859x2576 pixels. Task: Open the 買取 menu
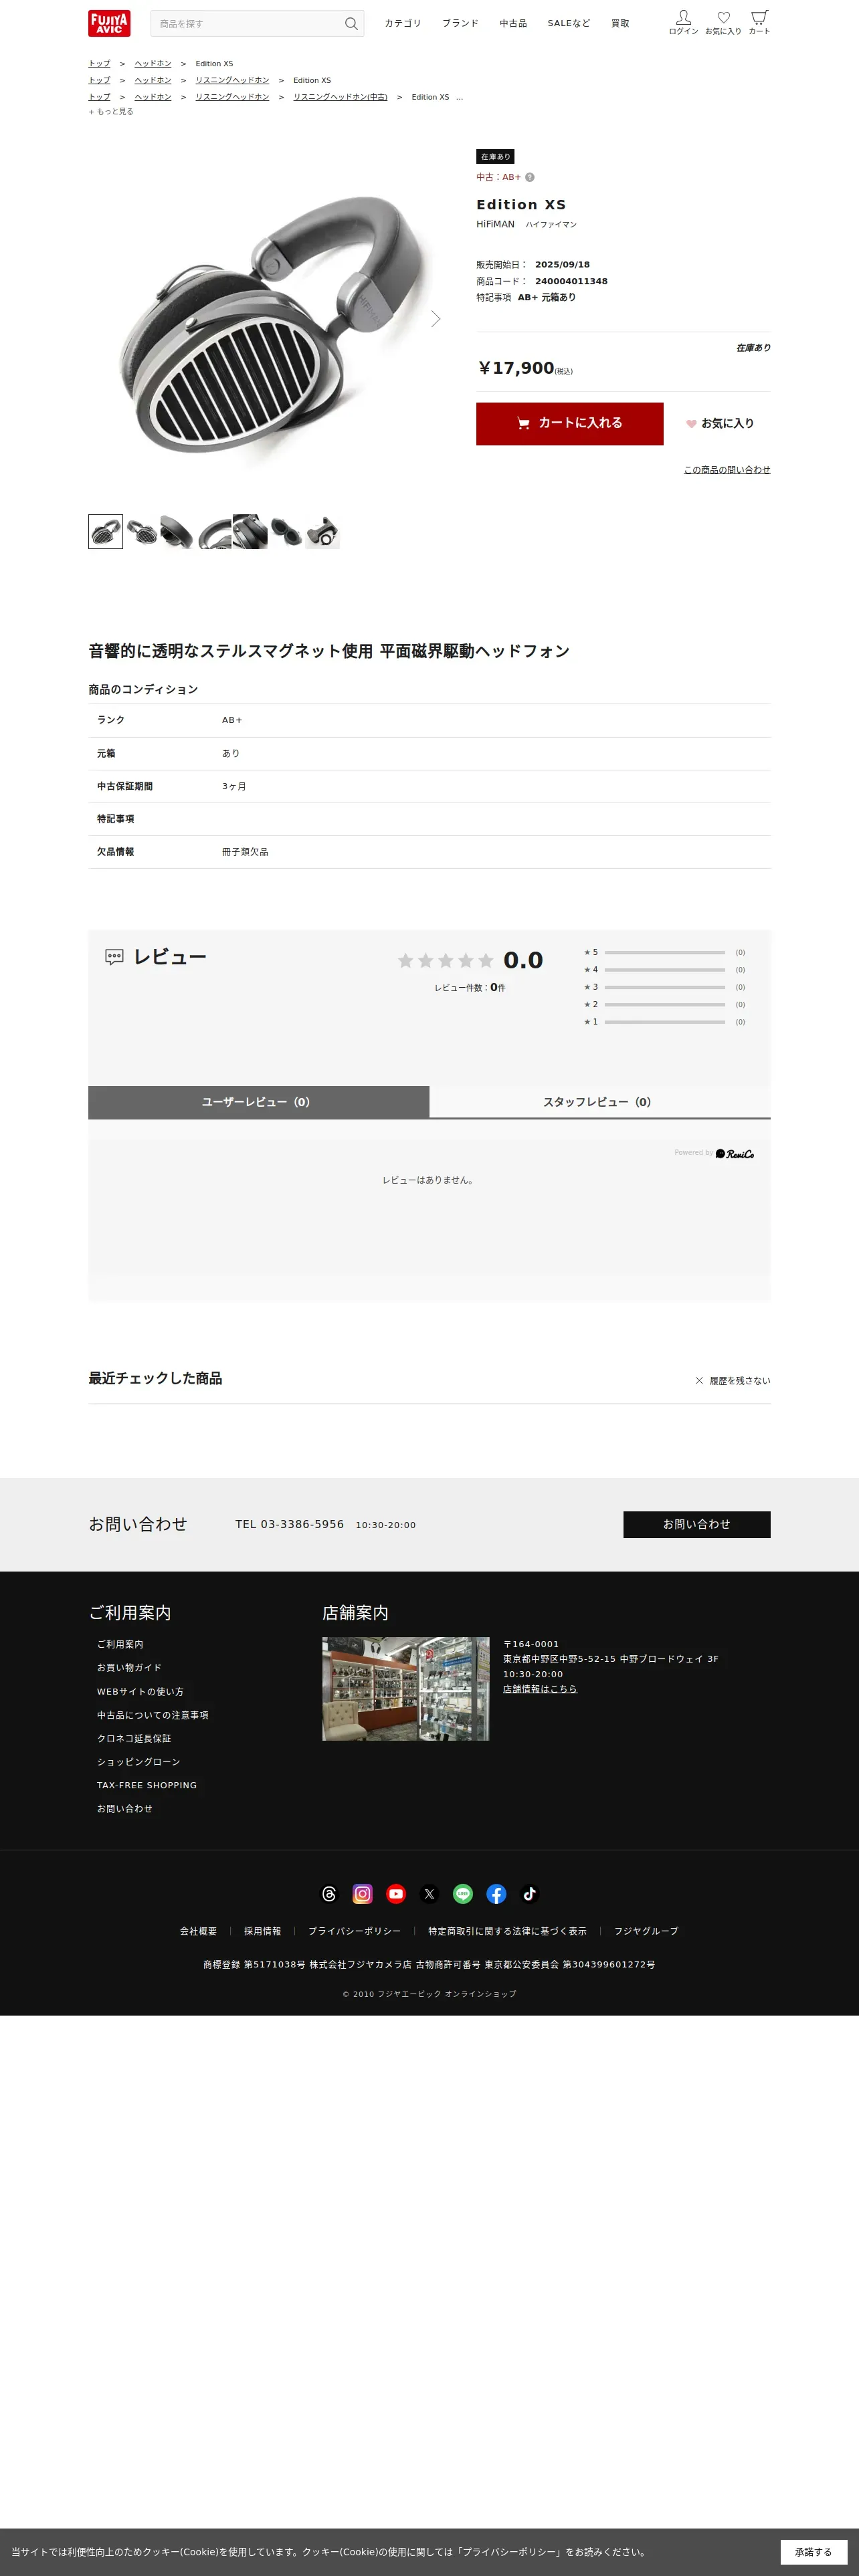click(x=620, y=23)
